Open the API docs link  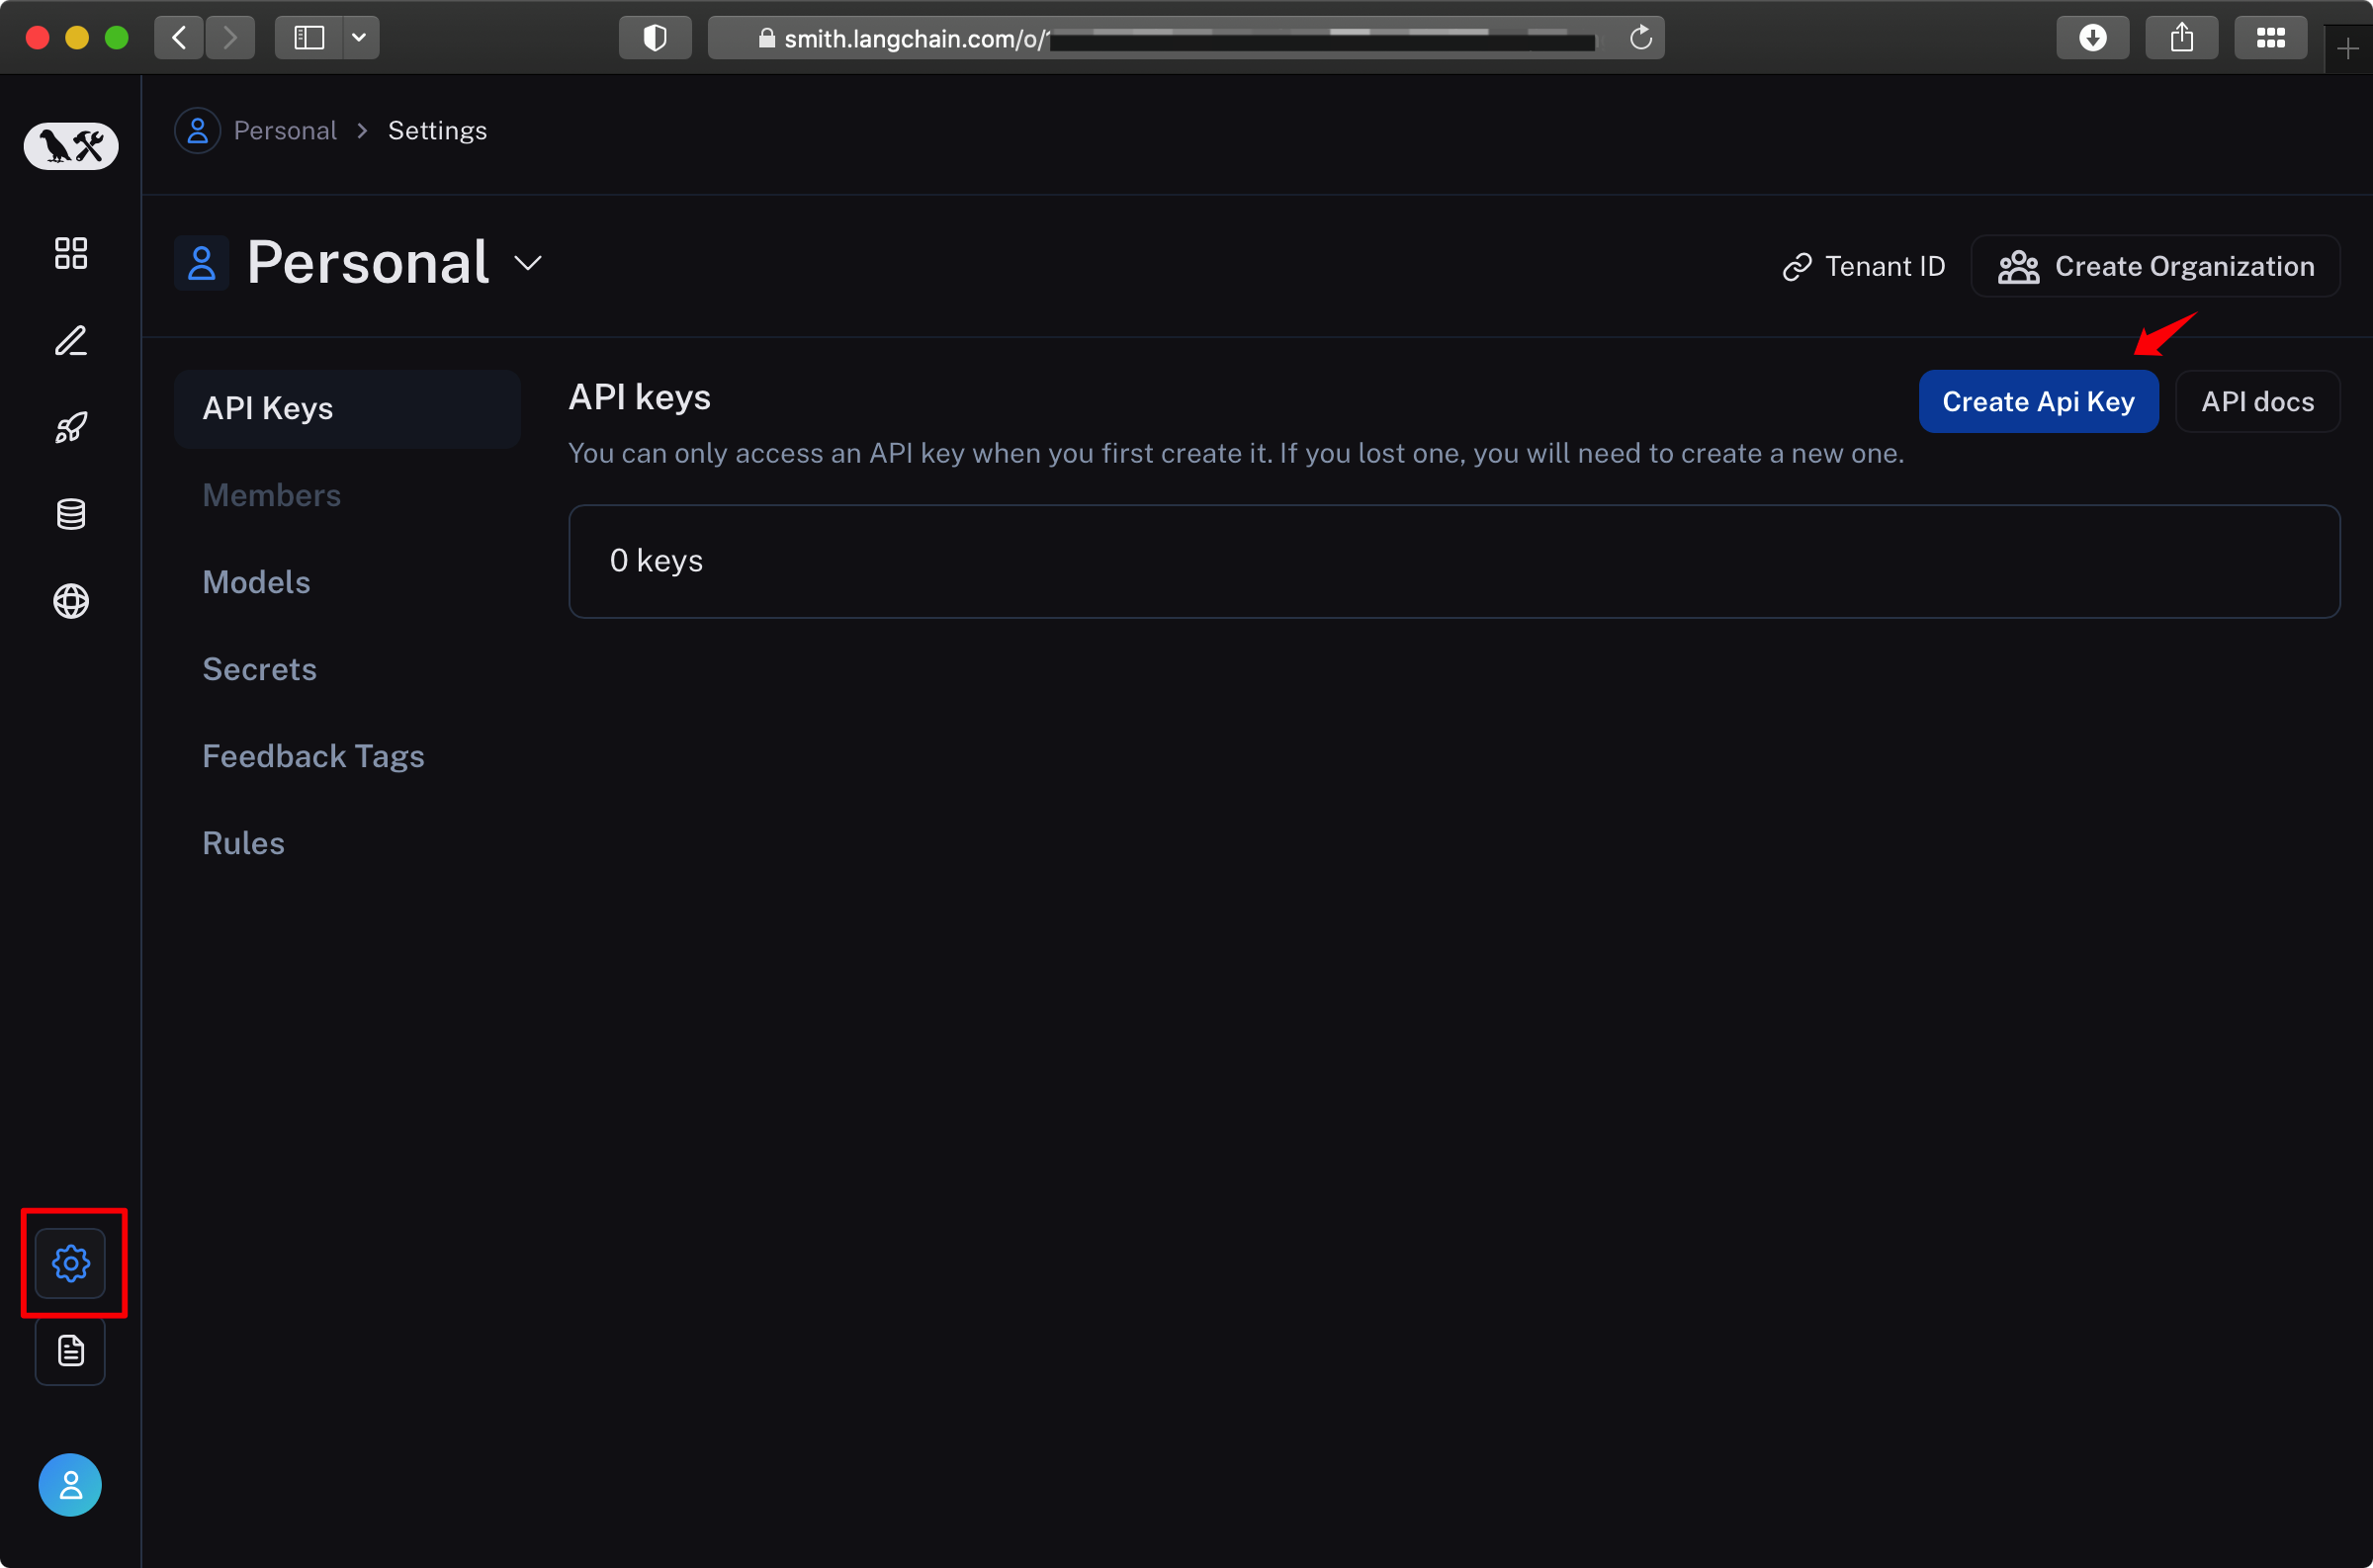coord(2257,402)
